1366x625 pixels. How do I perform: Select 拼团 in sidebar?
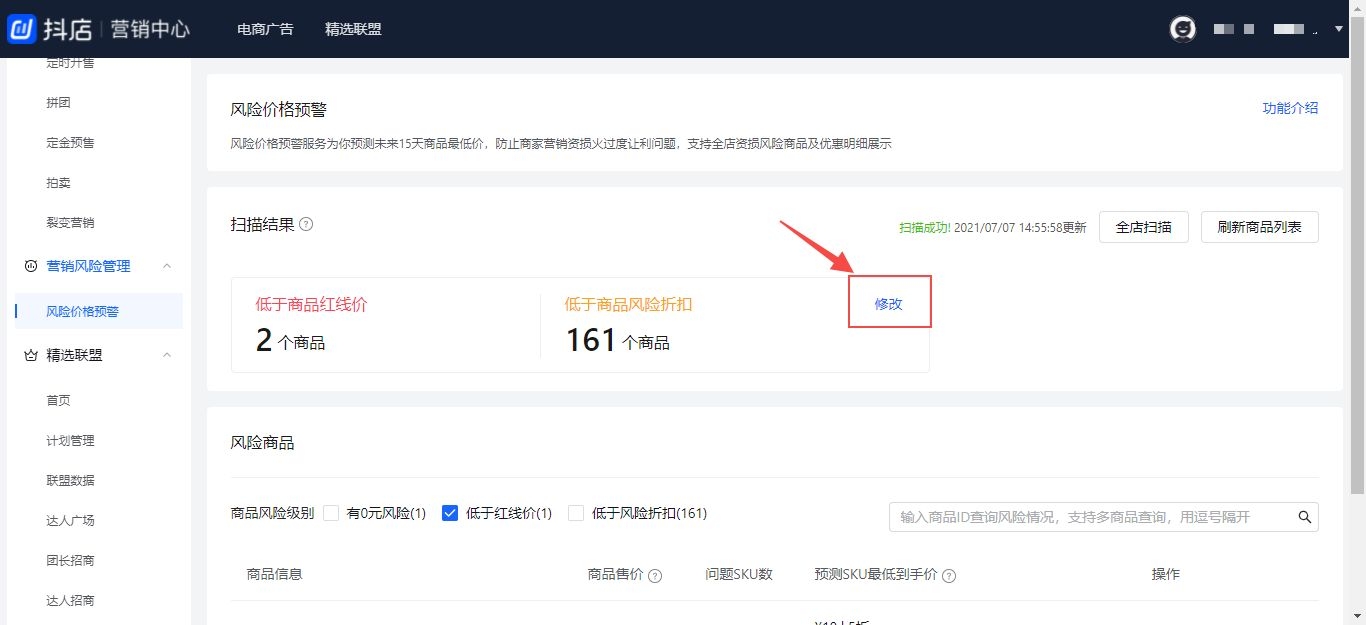pos(58,103)
